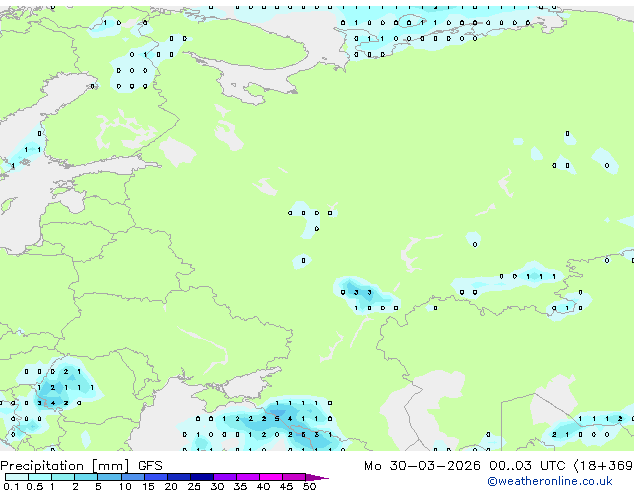
Task: Click the legend value '45'
Action: (x=286, y=486)
